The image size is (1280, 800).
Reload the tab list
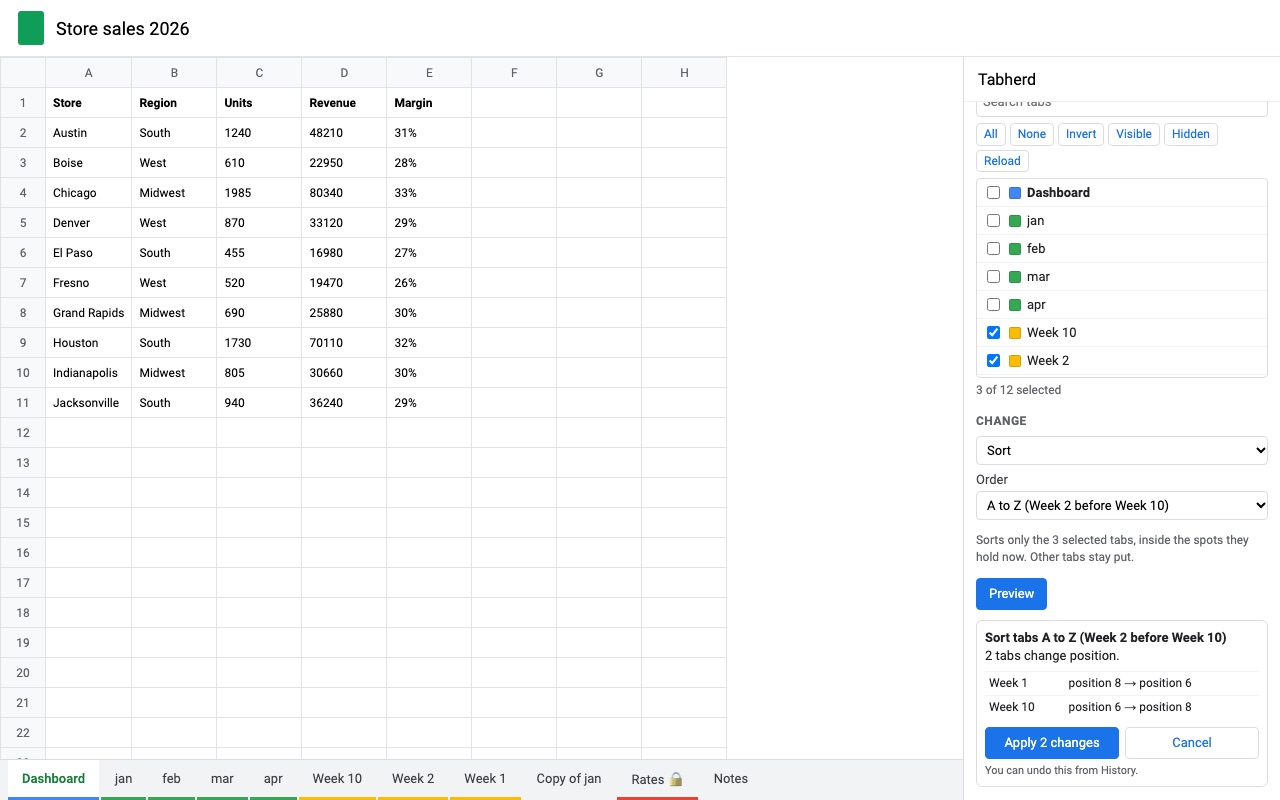pyautogui.click(x=1002, y=161)
